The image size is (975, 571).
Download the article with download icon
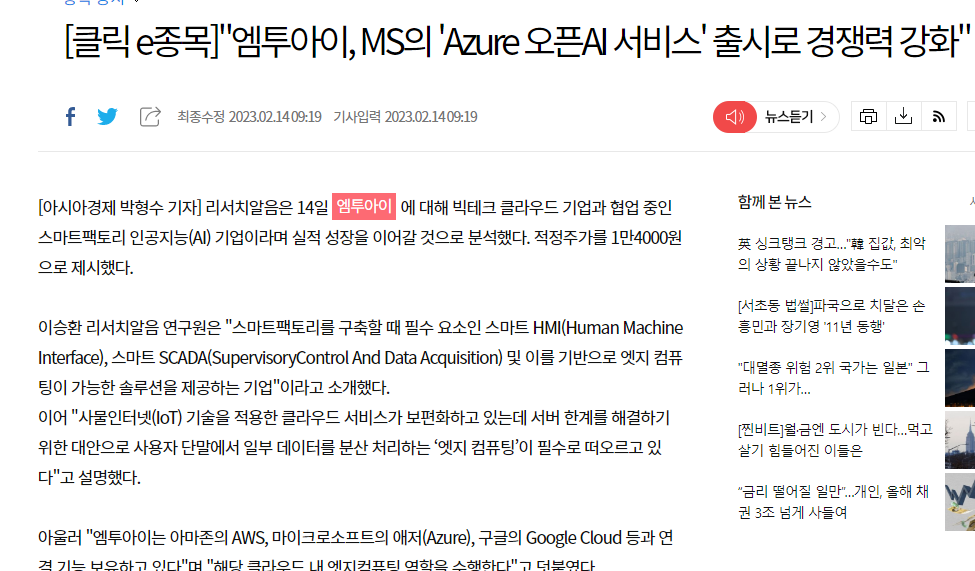(903, 117)
